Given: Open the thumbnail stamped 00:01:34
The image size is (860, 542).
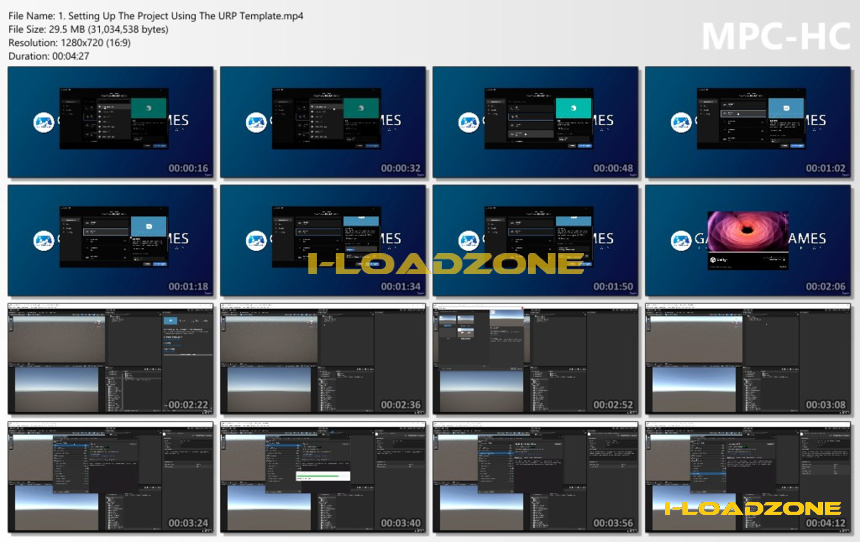Looking at the screenshot, I should pos(322,240).
